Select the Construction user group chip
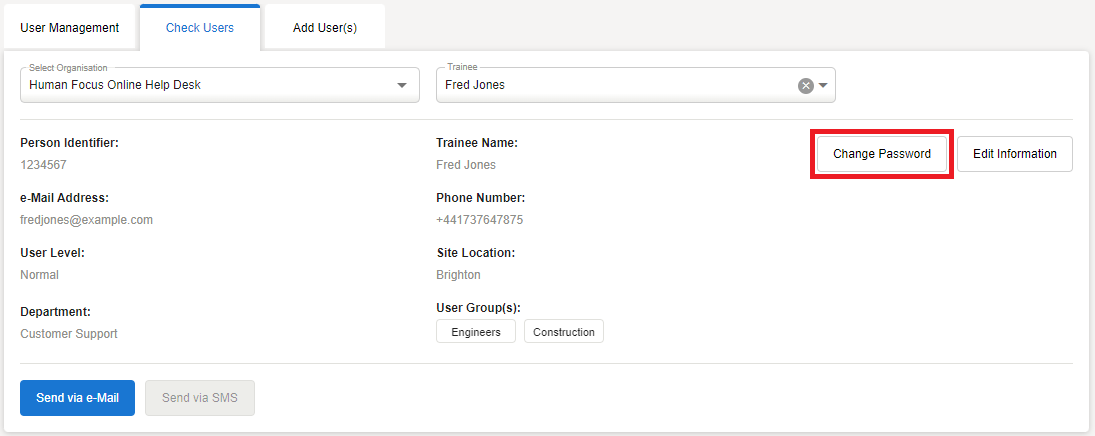The width and height of the screenshot is (1095, 436). (x=564, y=332)
